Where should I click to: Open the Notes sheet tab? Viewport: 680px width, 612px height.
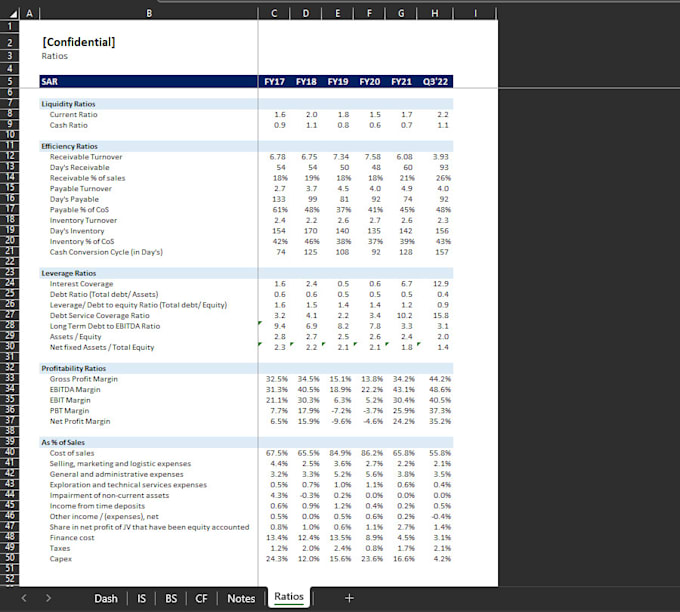tap(241, 599)
